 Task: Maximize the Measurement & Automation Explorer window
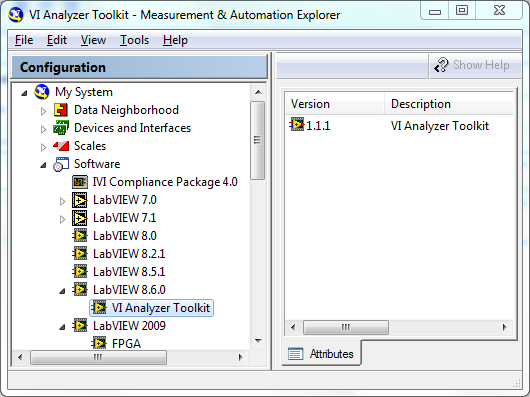click(462, 11)
